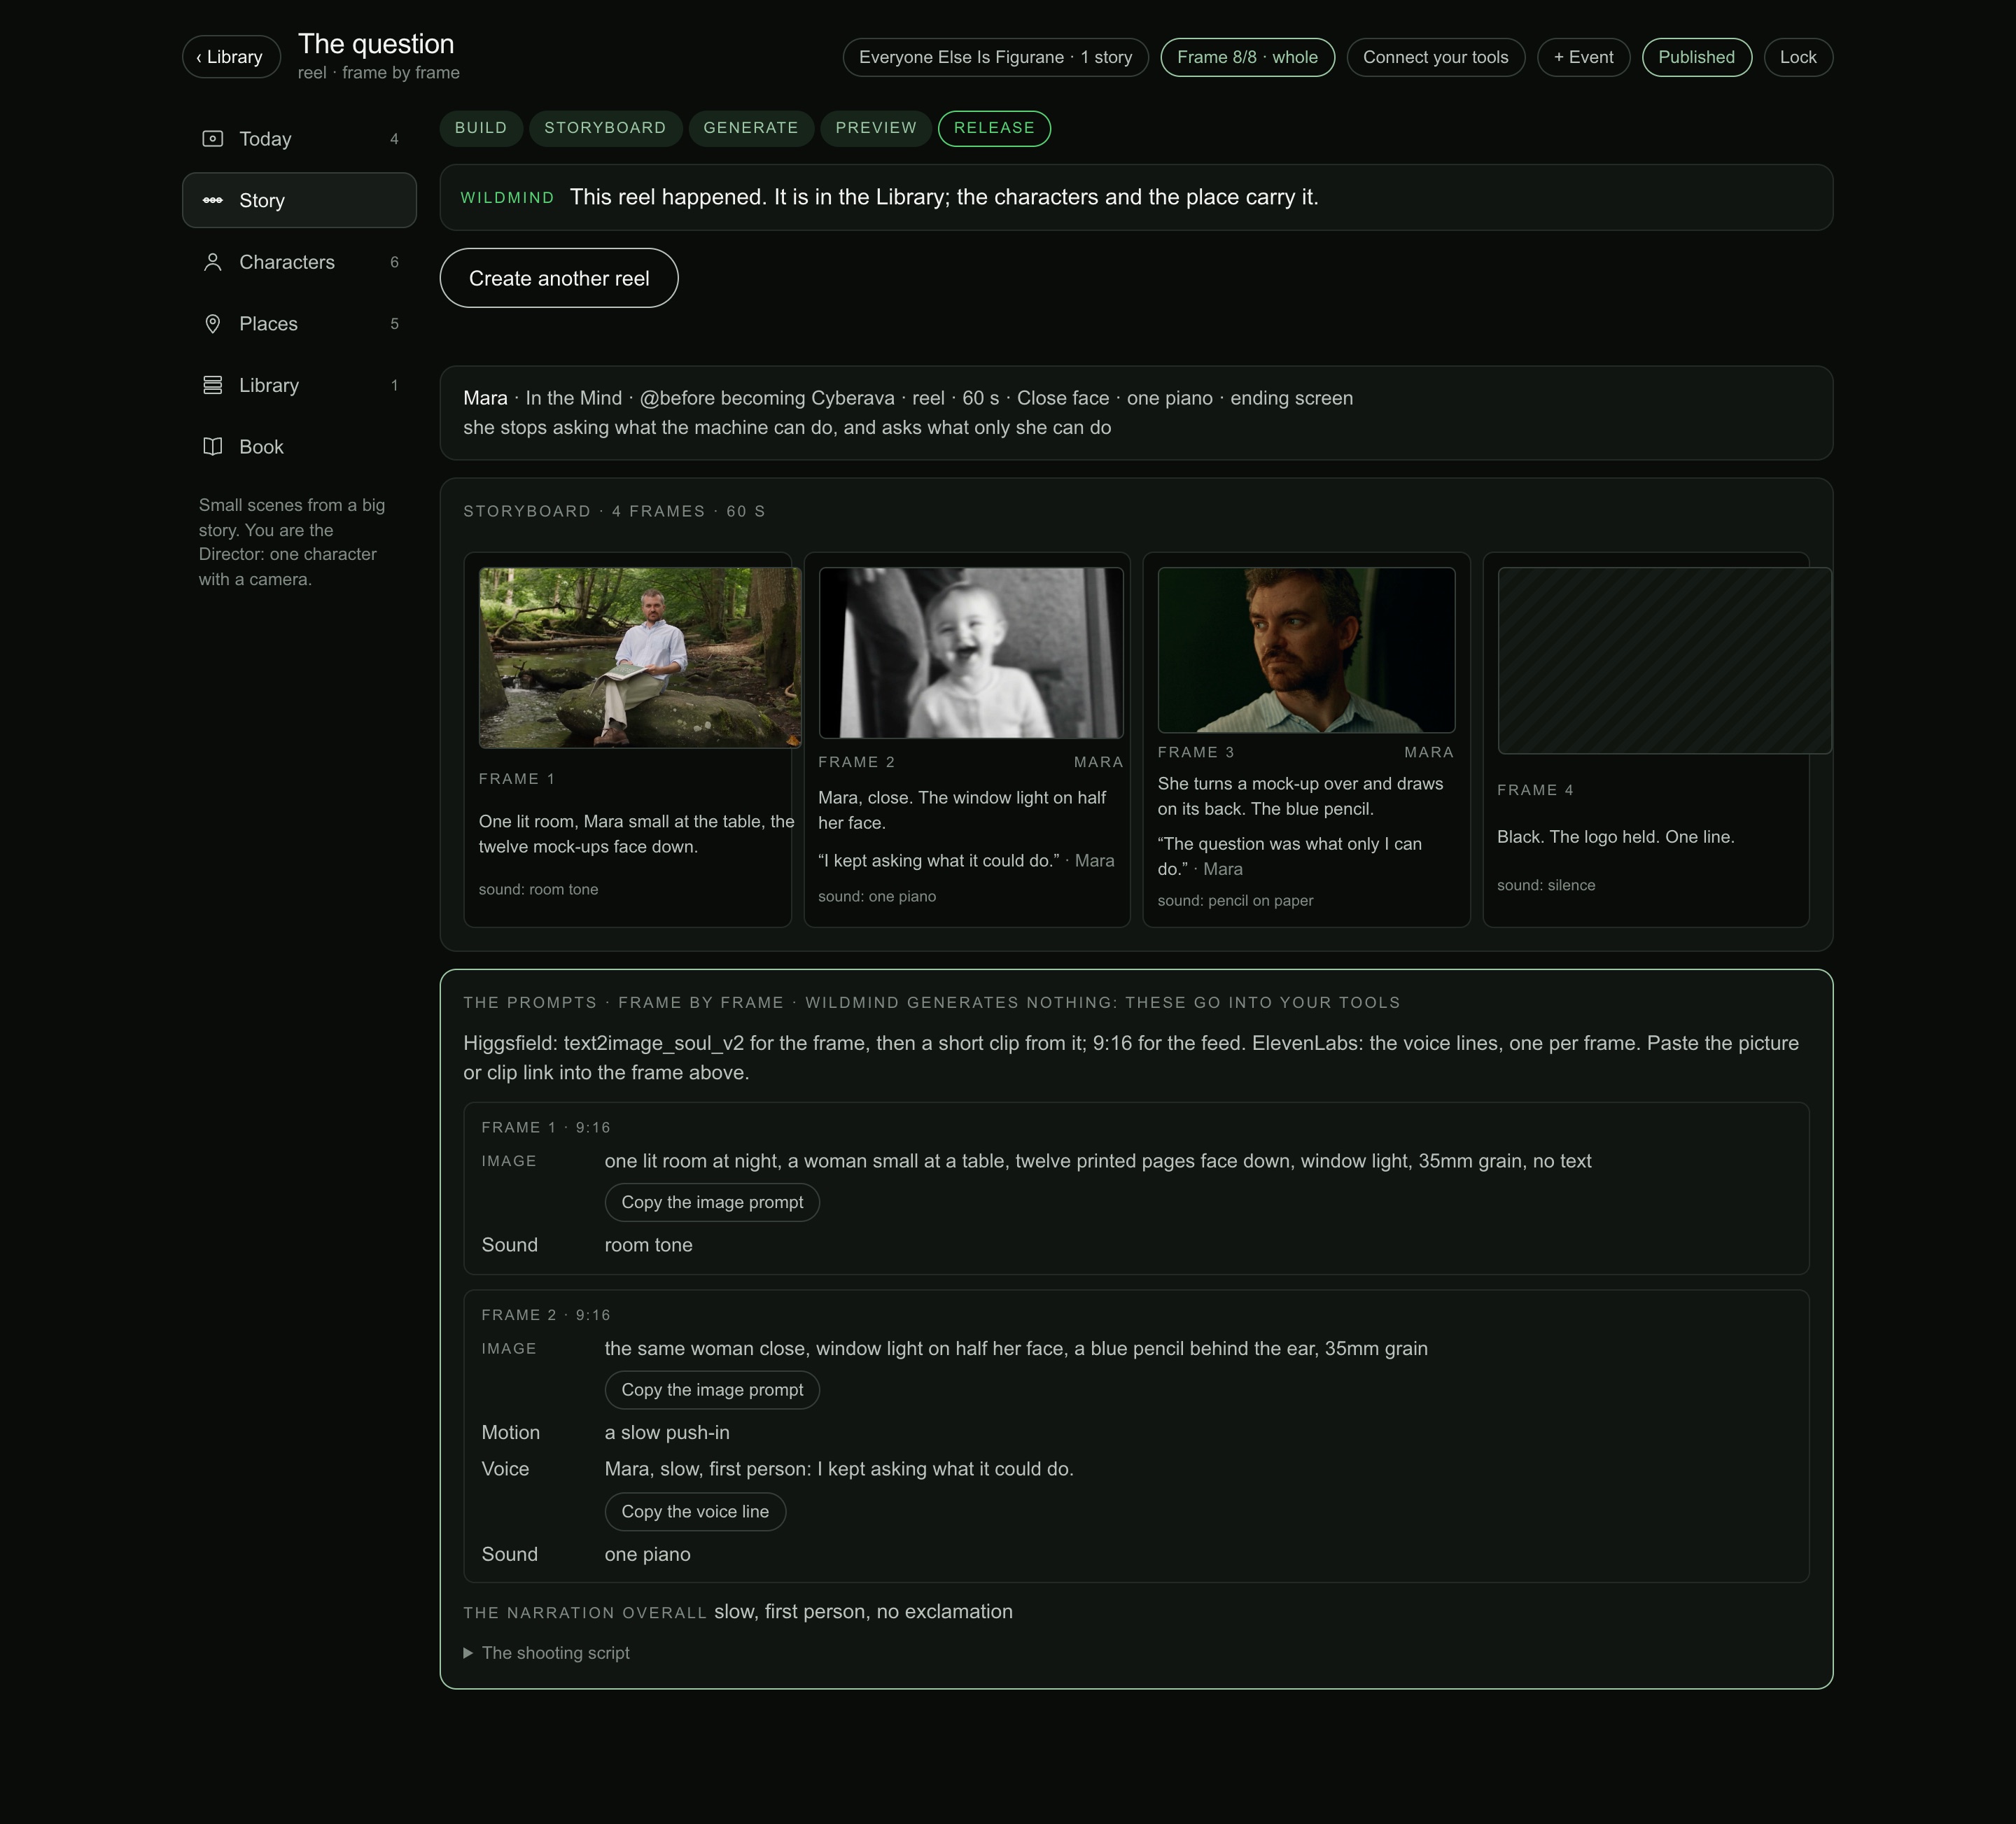Image resolution: width=2016 pixels, height=1824 pixels.
Task: Click the 'STORYBOARD · 4 FRAMES · 60 S' heading
Action: (614, 511)
